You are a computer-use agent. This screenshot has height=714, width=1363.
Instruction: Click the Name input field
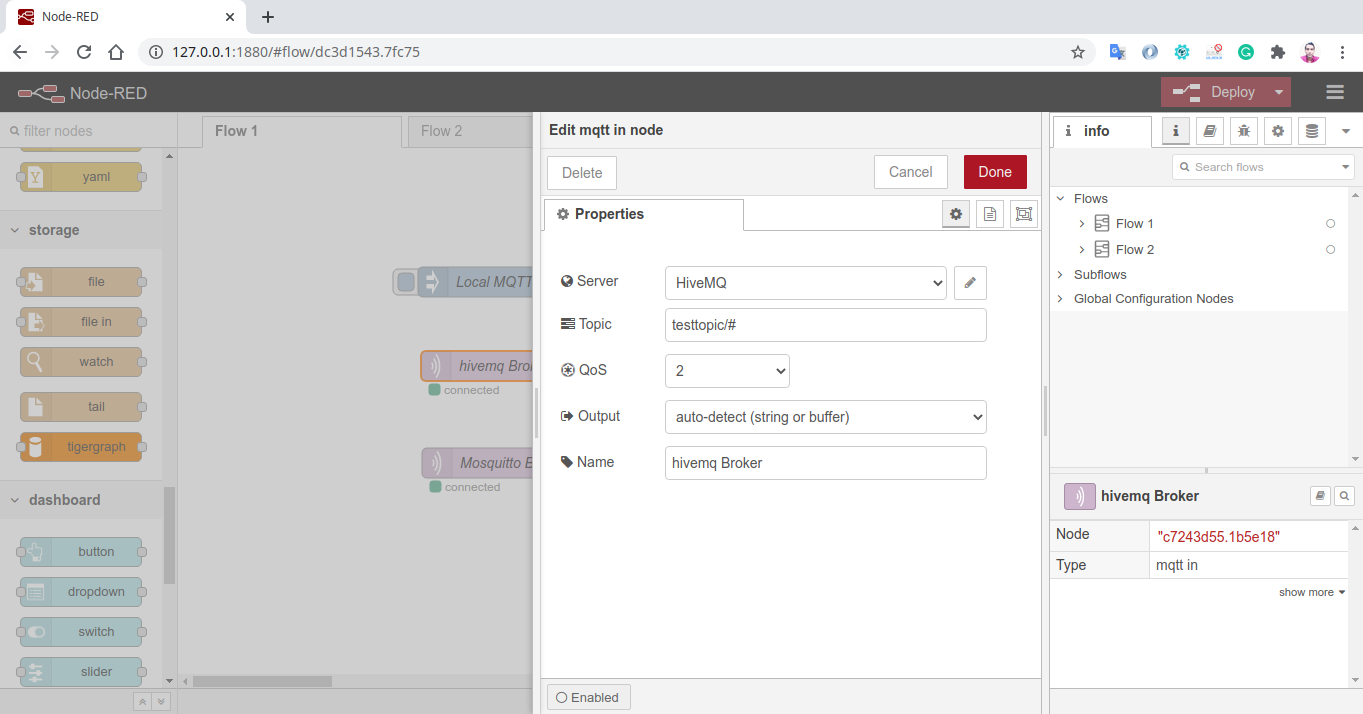click(x=825, y=463)
